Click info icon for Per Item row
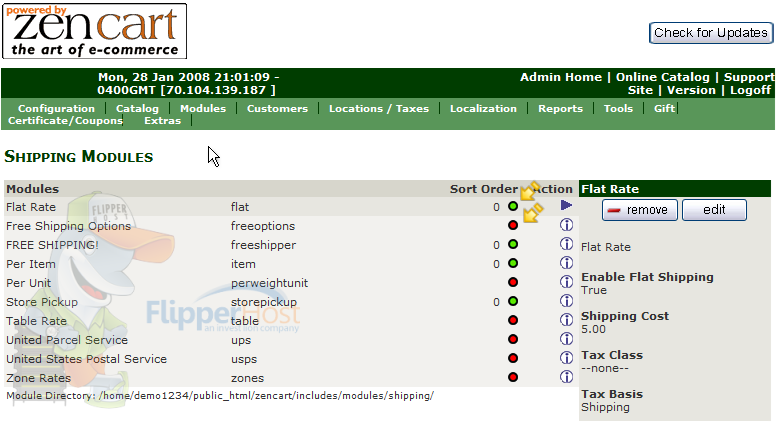This screenshot has width=776, height=422. click(x=566, y=263)
